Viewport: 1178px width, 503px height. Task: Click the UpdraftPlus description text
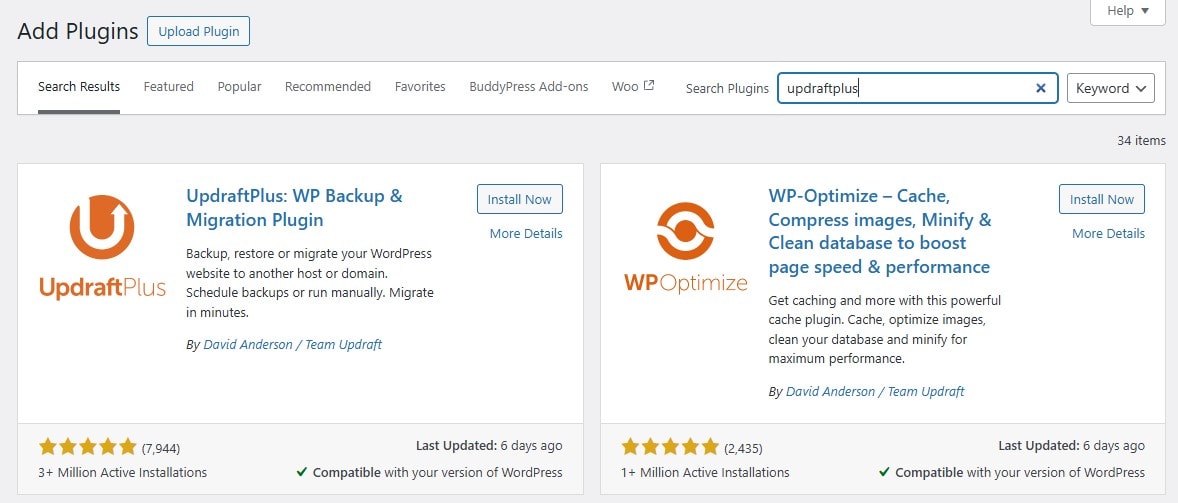pos(310,282)
